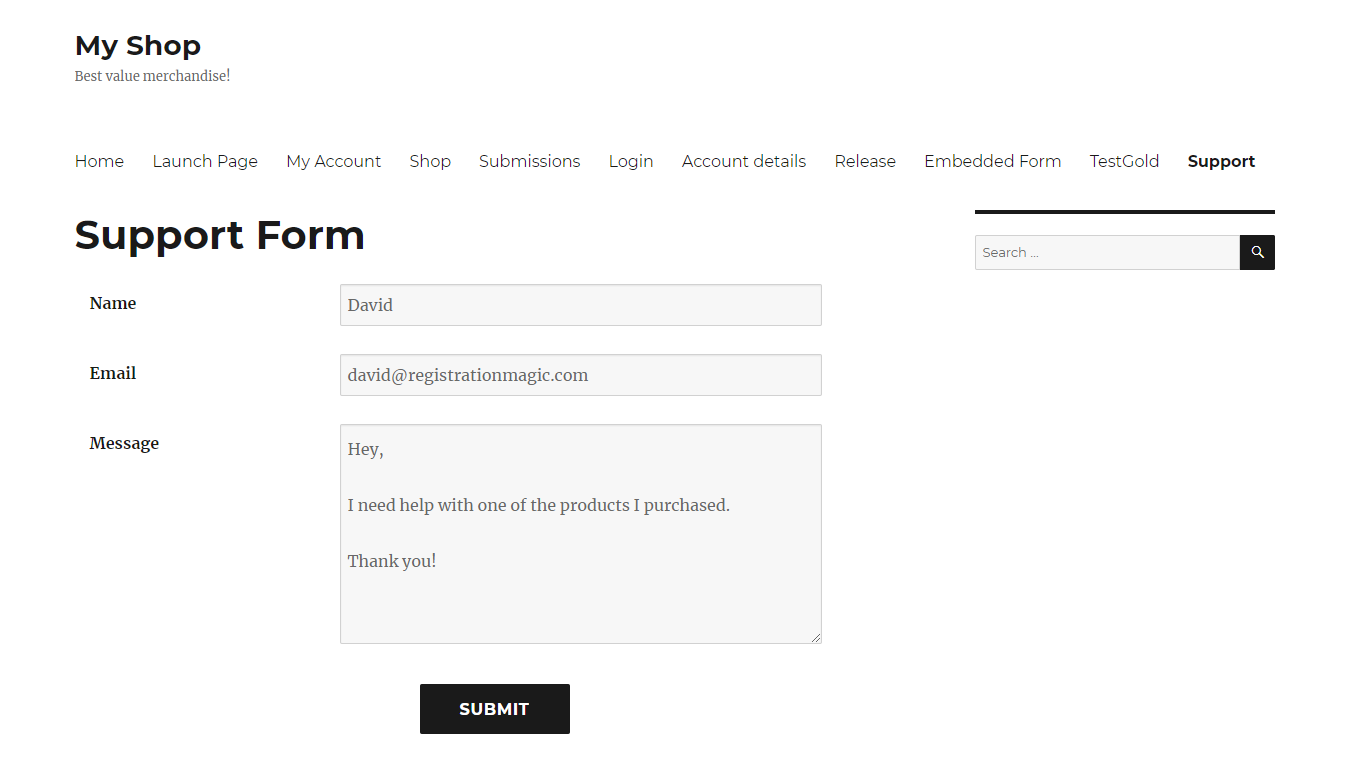Focus the sidebar Search box
1366x768 pixels.
(1107, 252)
